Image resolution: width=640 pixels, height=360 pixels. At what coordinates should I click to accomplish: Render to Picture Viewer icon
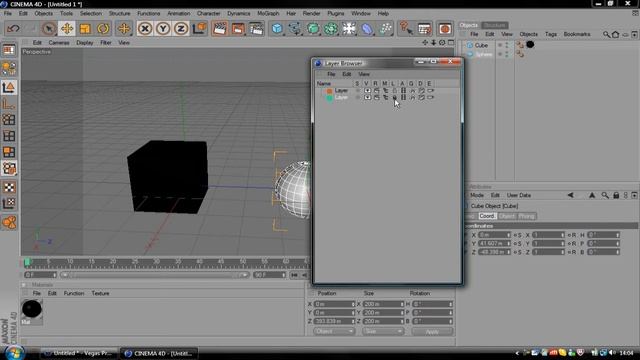(238, 29)
